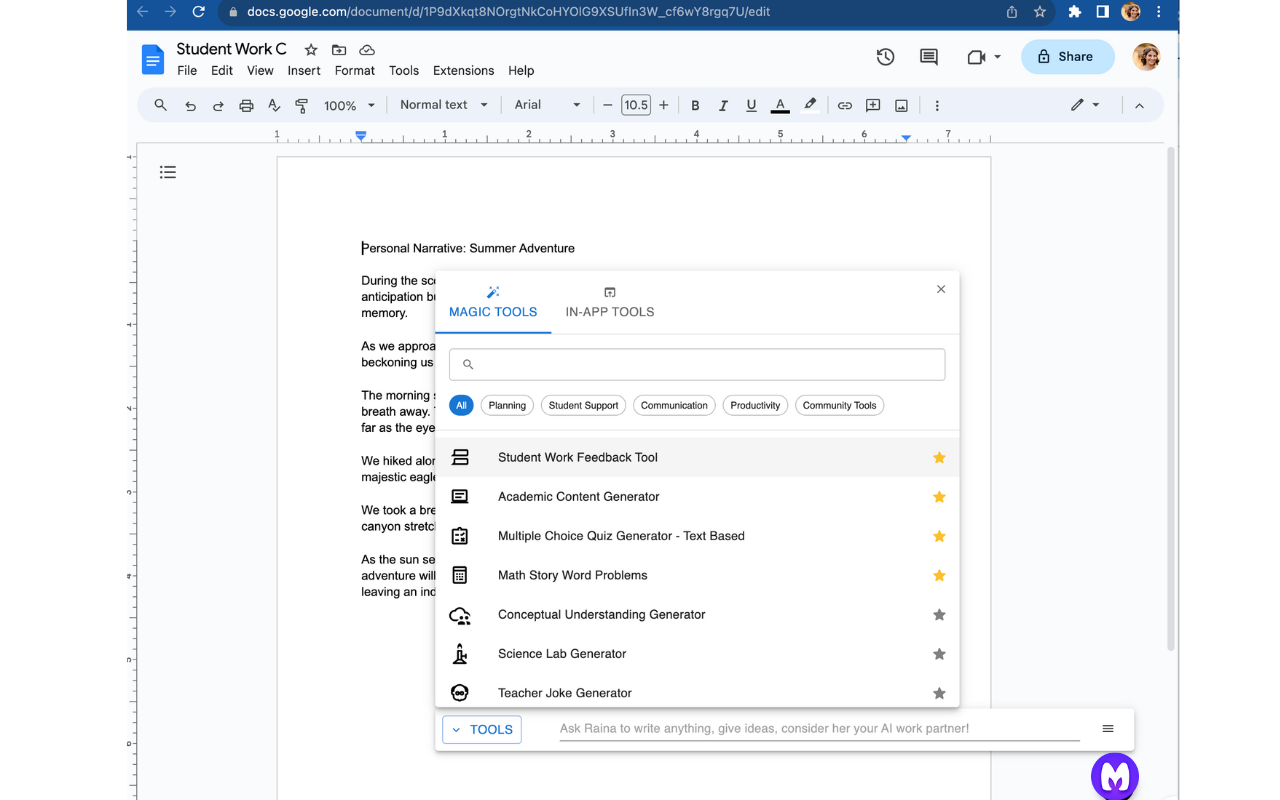The image size is (1280, 800).
Task: Open the editing mode pencil dropdown
Action: coord(1085,105)
